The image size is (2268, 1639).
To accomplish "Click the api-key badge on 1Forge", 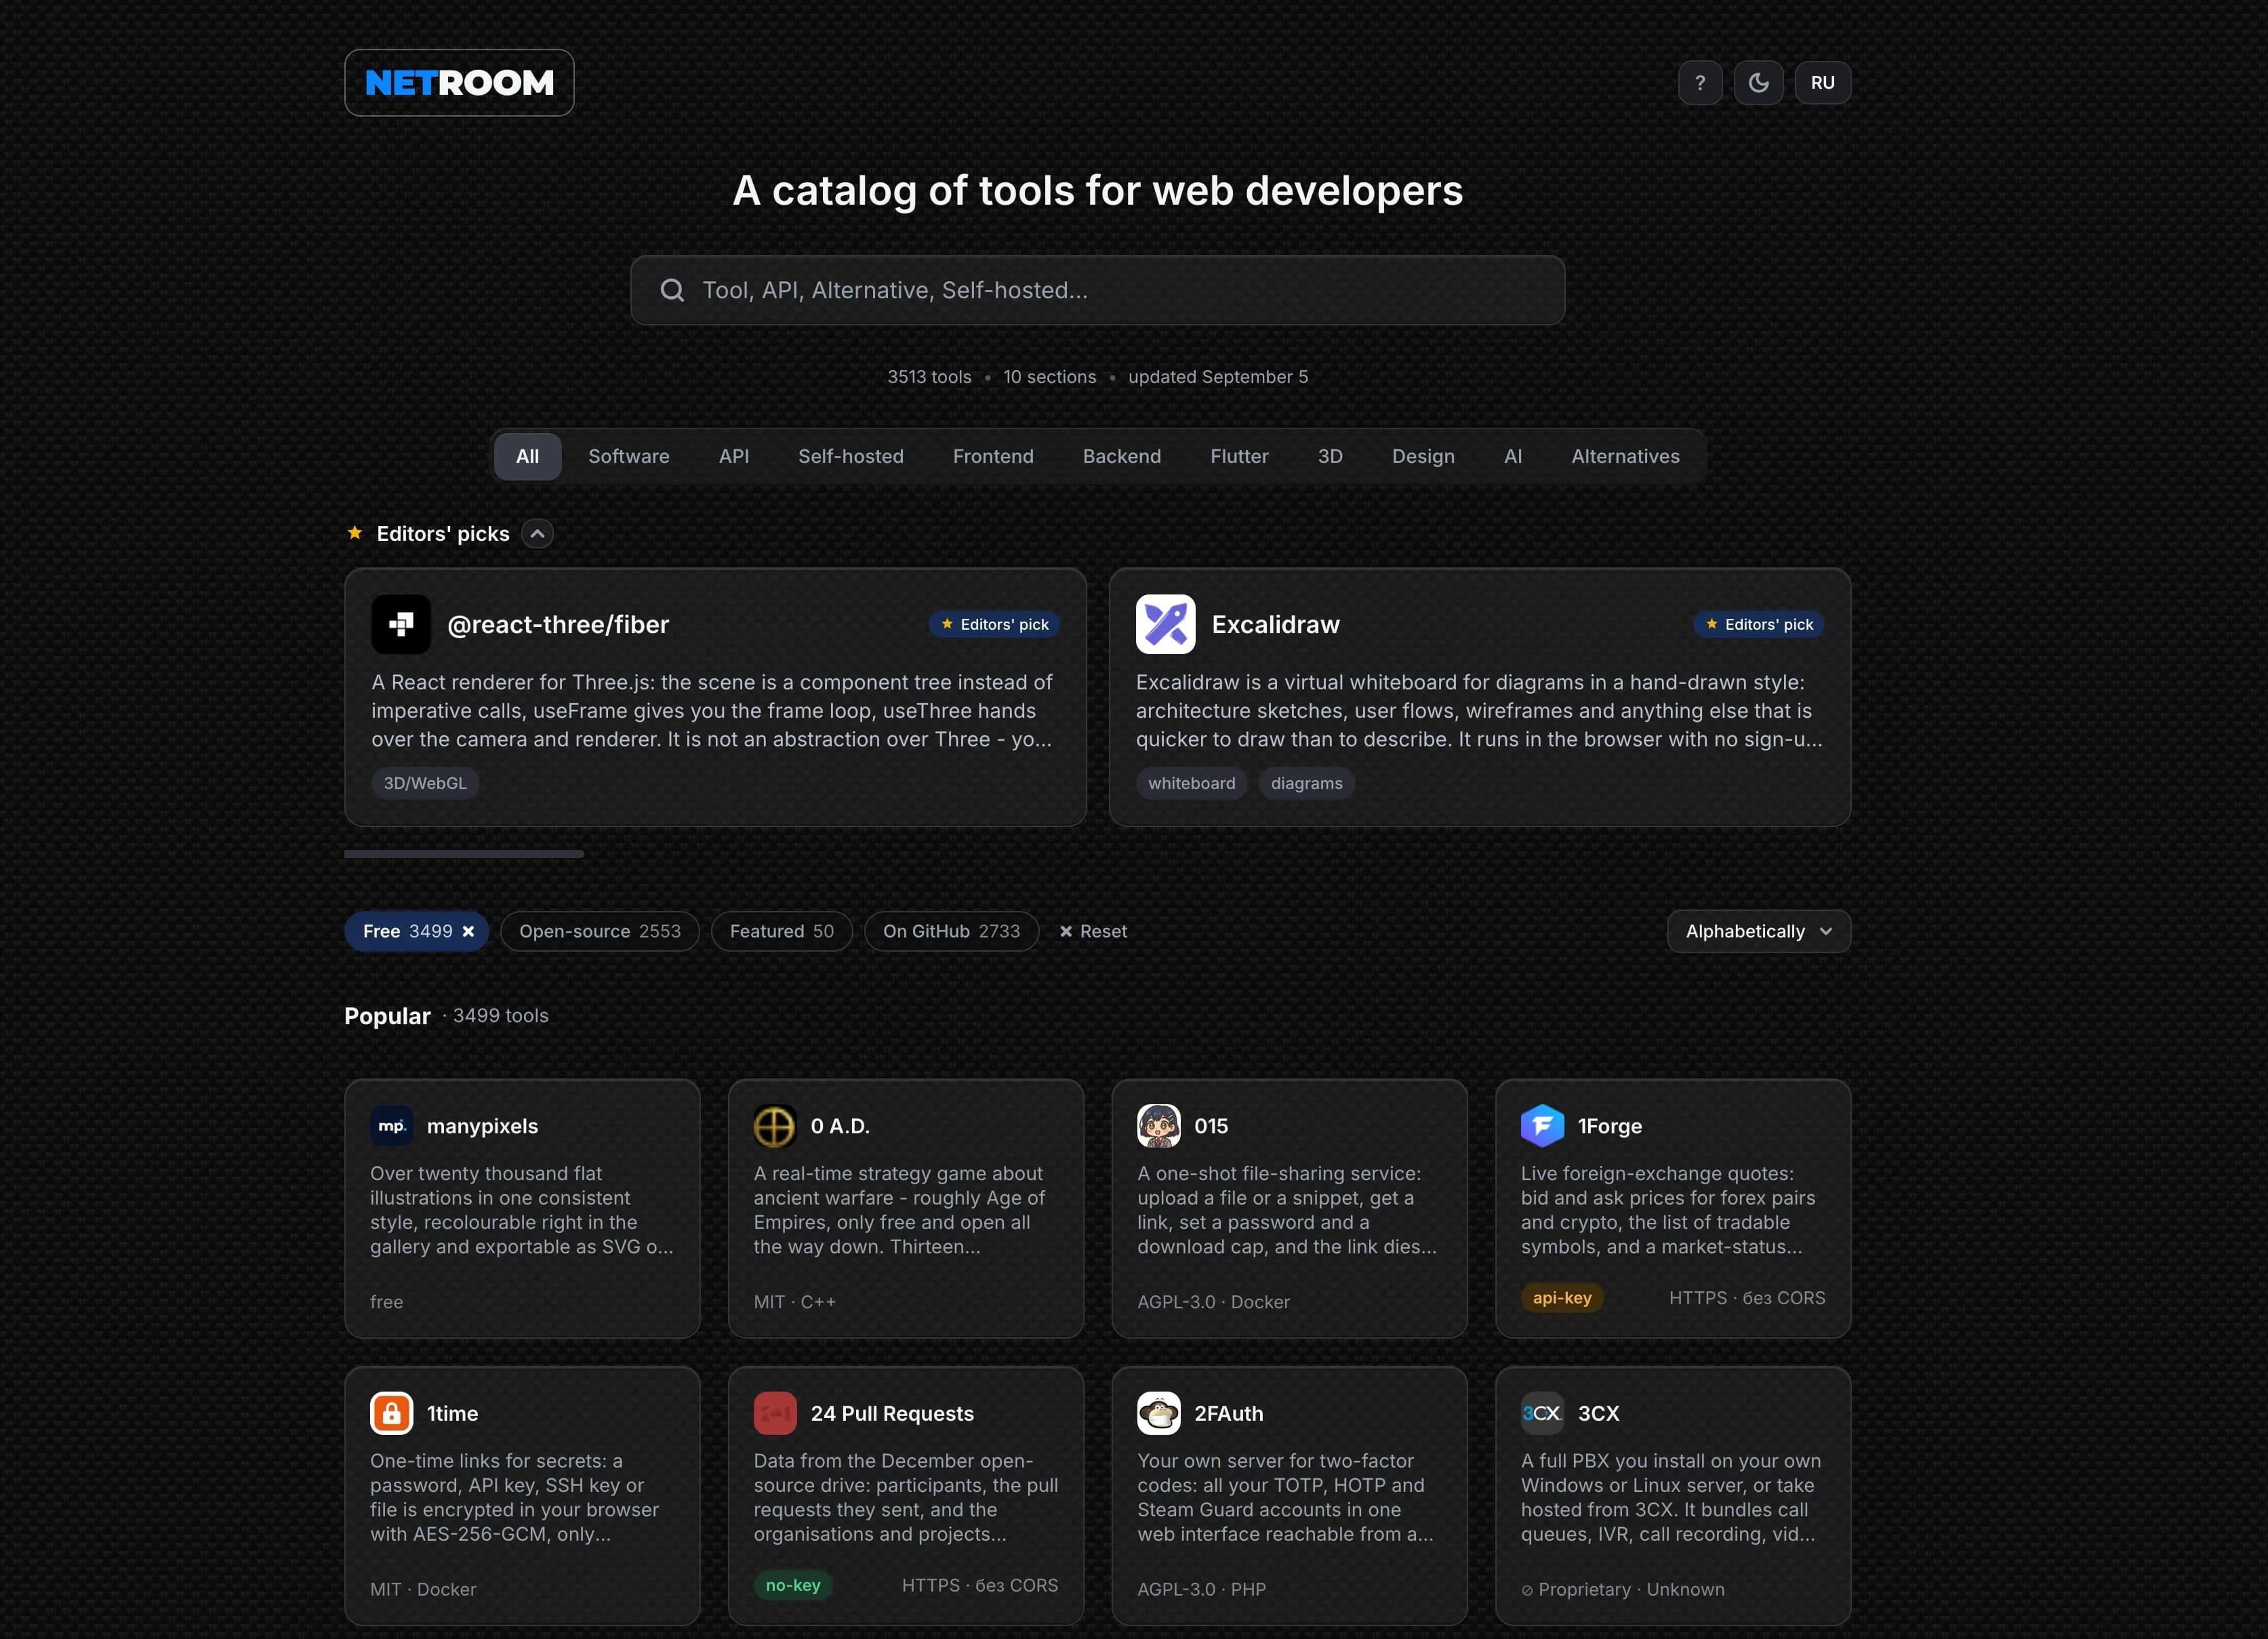I will click(x=1562, y=1297).
